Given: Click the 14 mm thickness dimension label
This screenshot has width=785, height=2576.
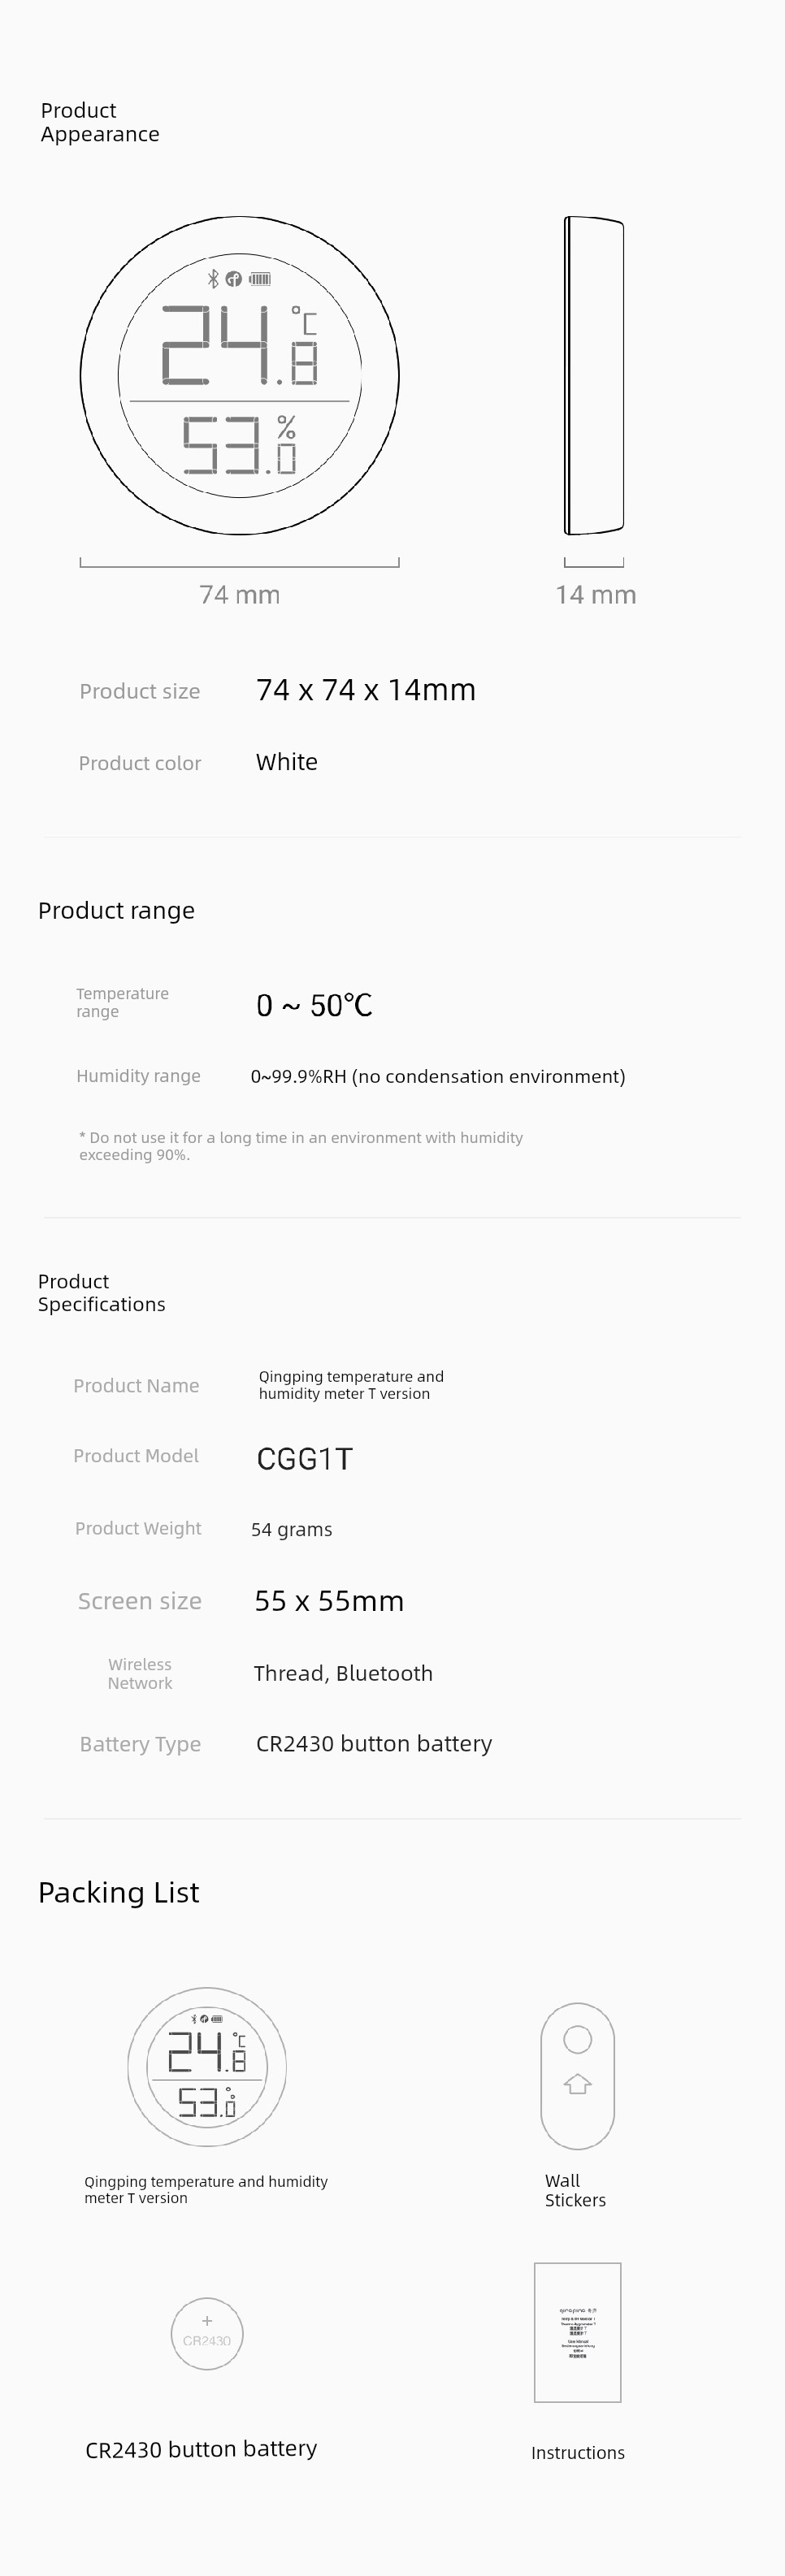Looking at the screenshot, I should (596, 595).
